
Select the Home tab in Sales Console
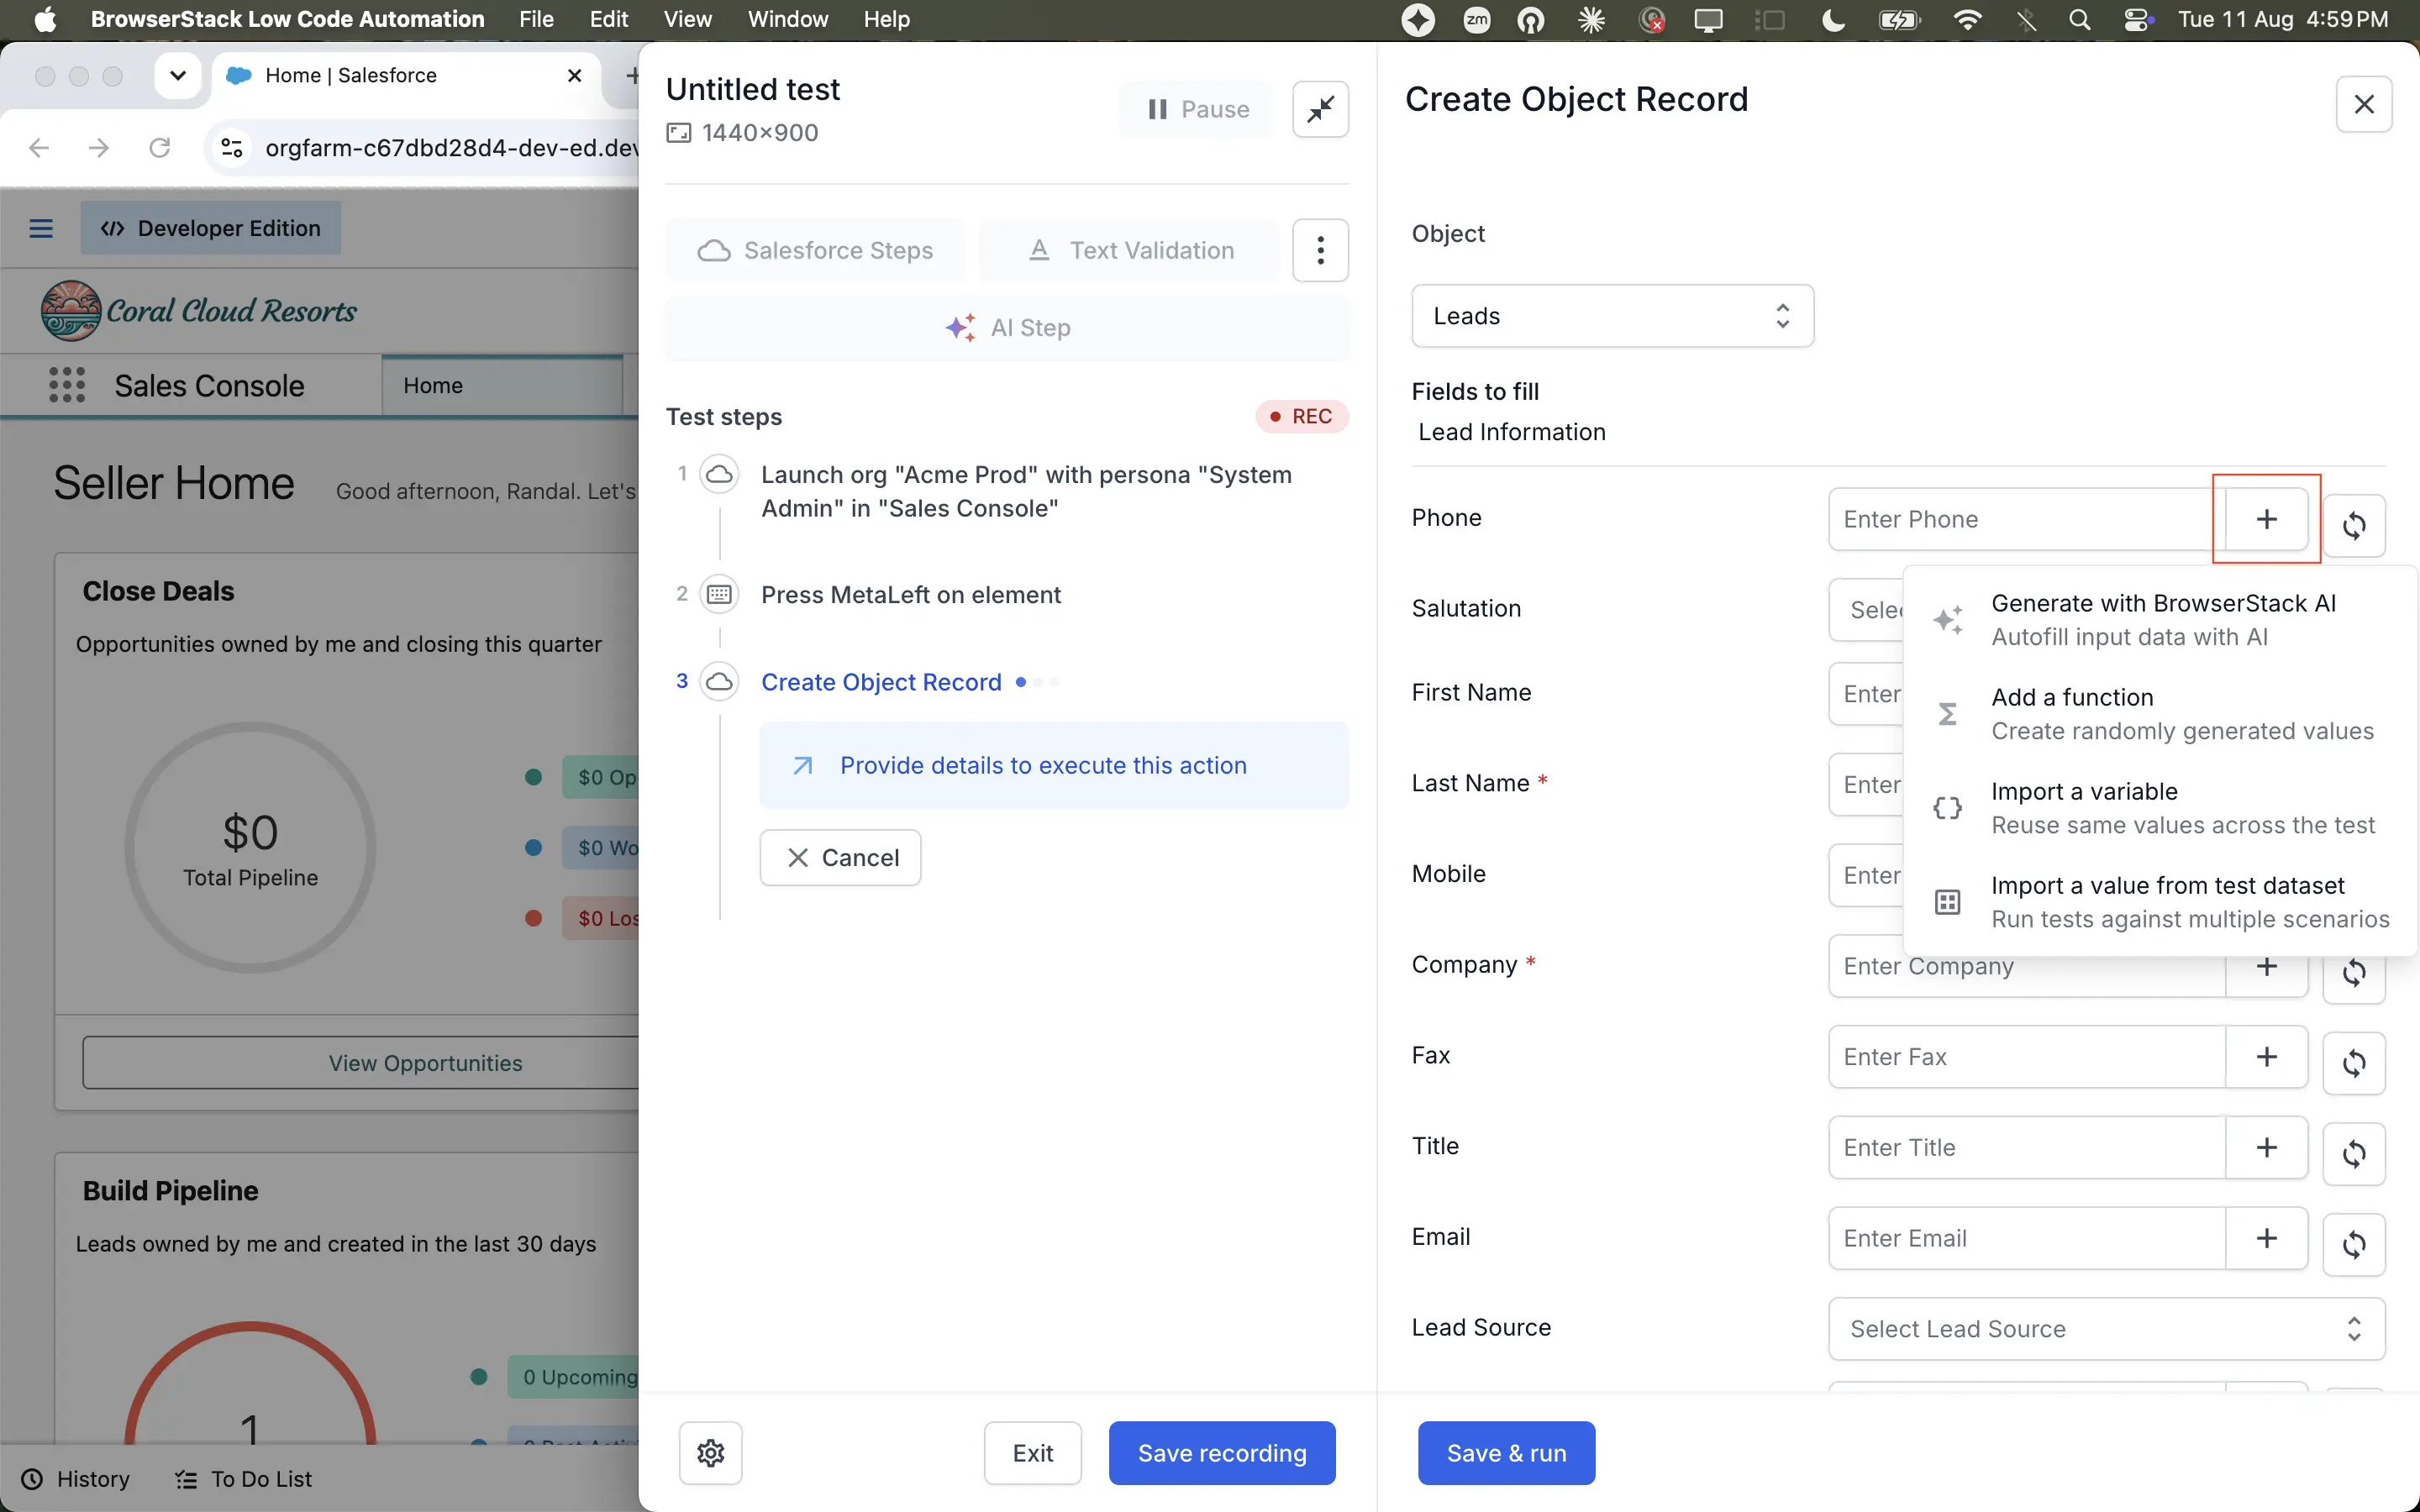[502, 385]
